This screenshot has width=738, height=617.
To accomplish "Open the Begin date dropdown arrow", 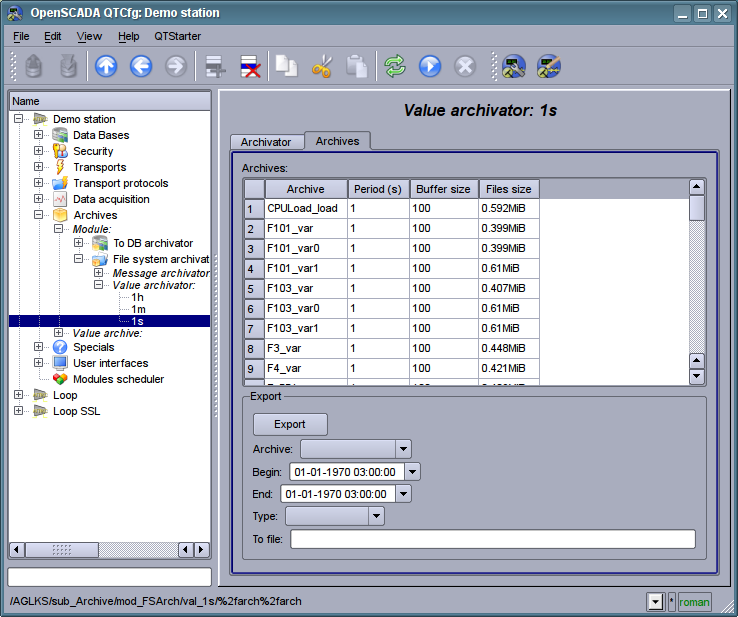I will (x=412, y=472).
